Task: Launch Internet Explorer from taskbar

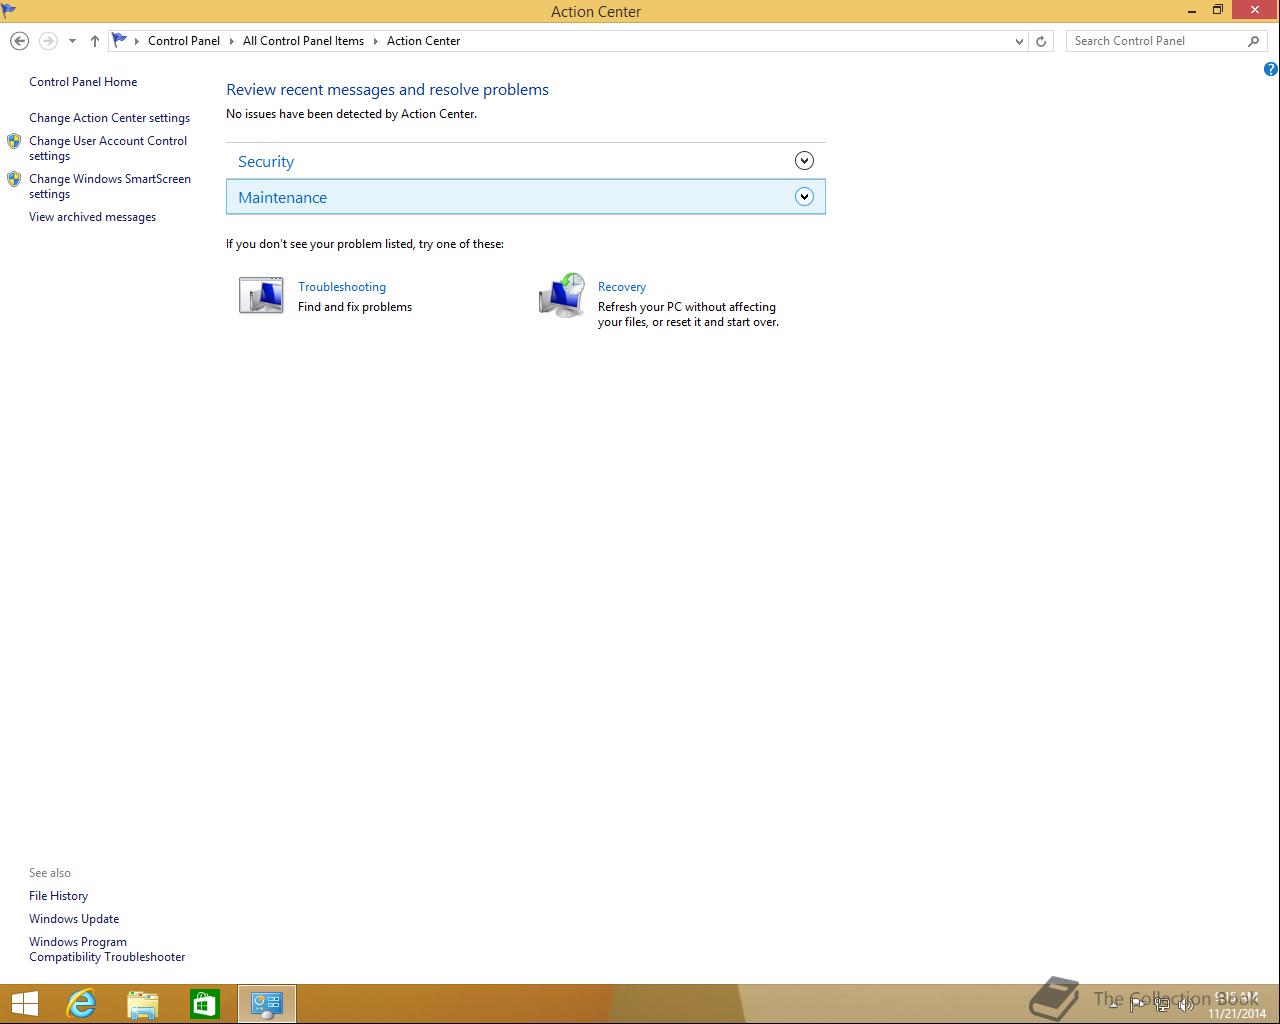Action: click(81, 1003)
